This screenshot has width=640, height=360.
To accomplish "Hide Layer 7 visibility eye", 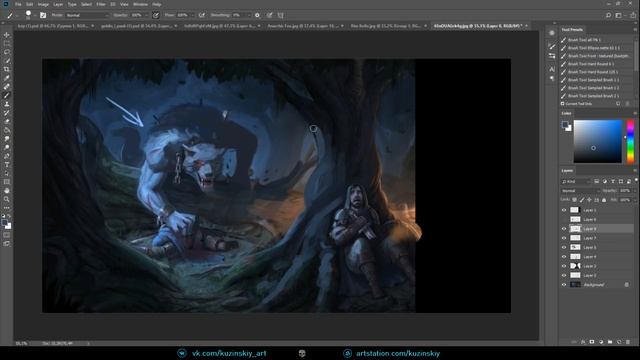I will (564, 238).
